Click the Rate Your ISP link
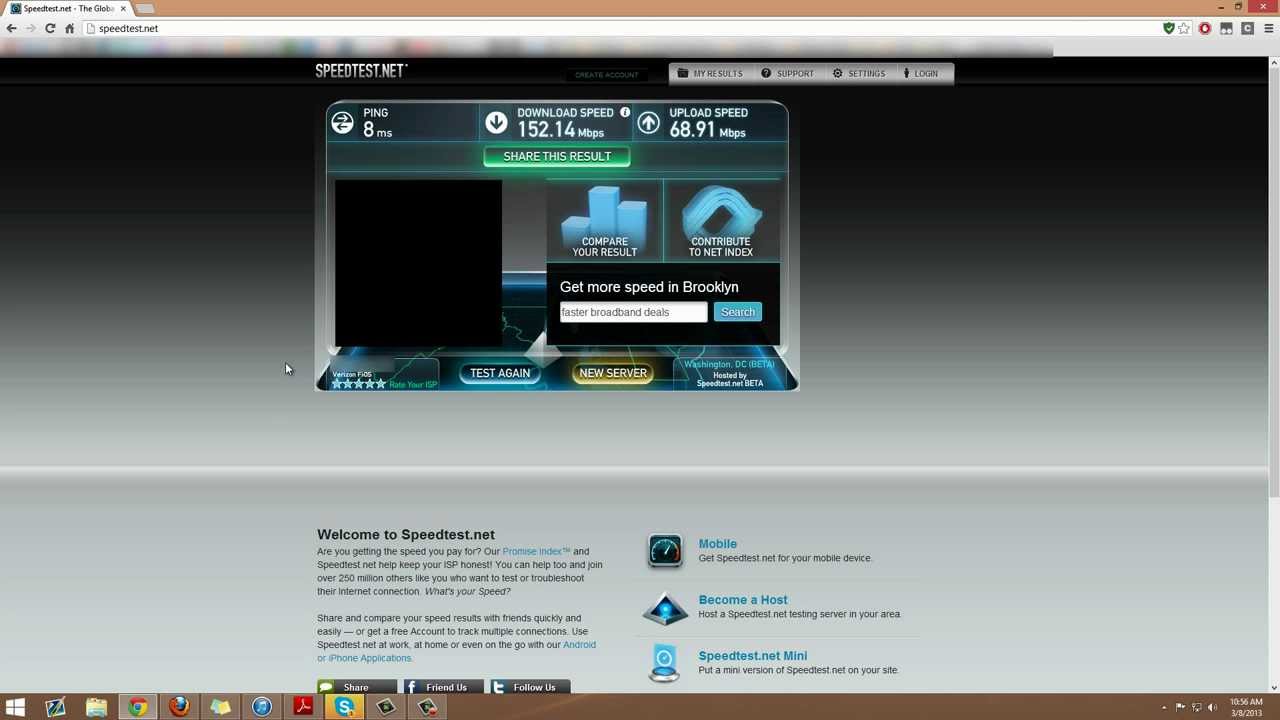Image resolution: width=1280 pixels, height=720 pixels. pyautogui.click(x=413, y=385)
